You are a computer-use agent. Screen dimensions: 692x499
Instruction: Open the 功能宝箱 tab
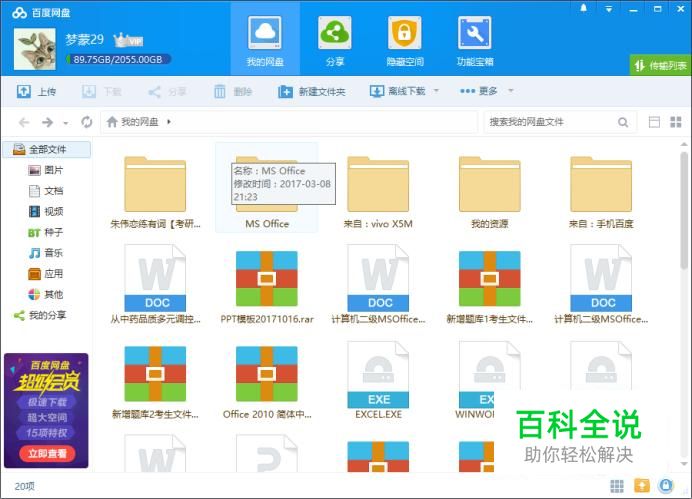click(474, 41)
